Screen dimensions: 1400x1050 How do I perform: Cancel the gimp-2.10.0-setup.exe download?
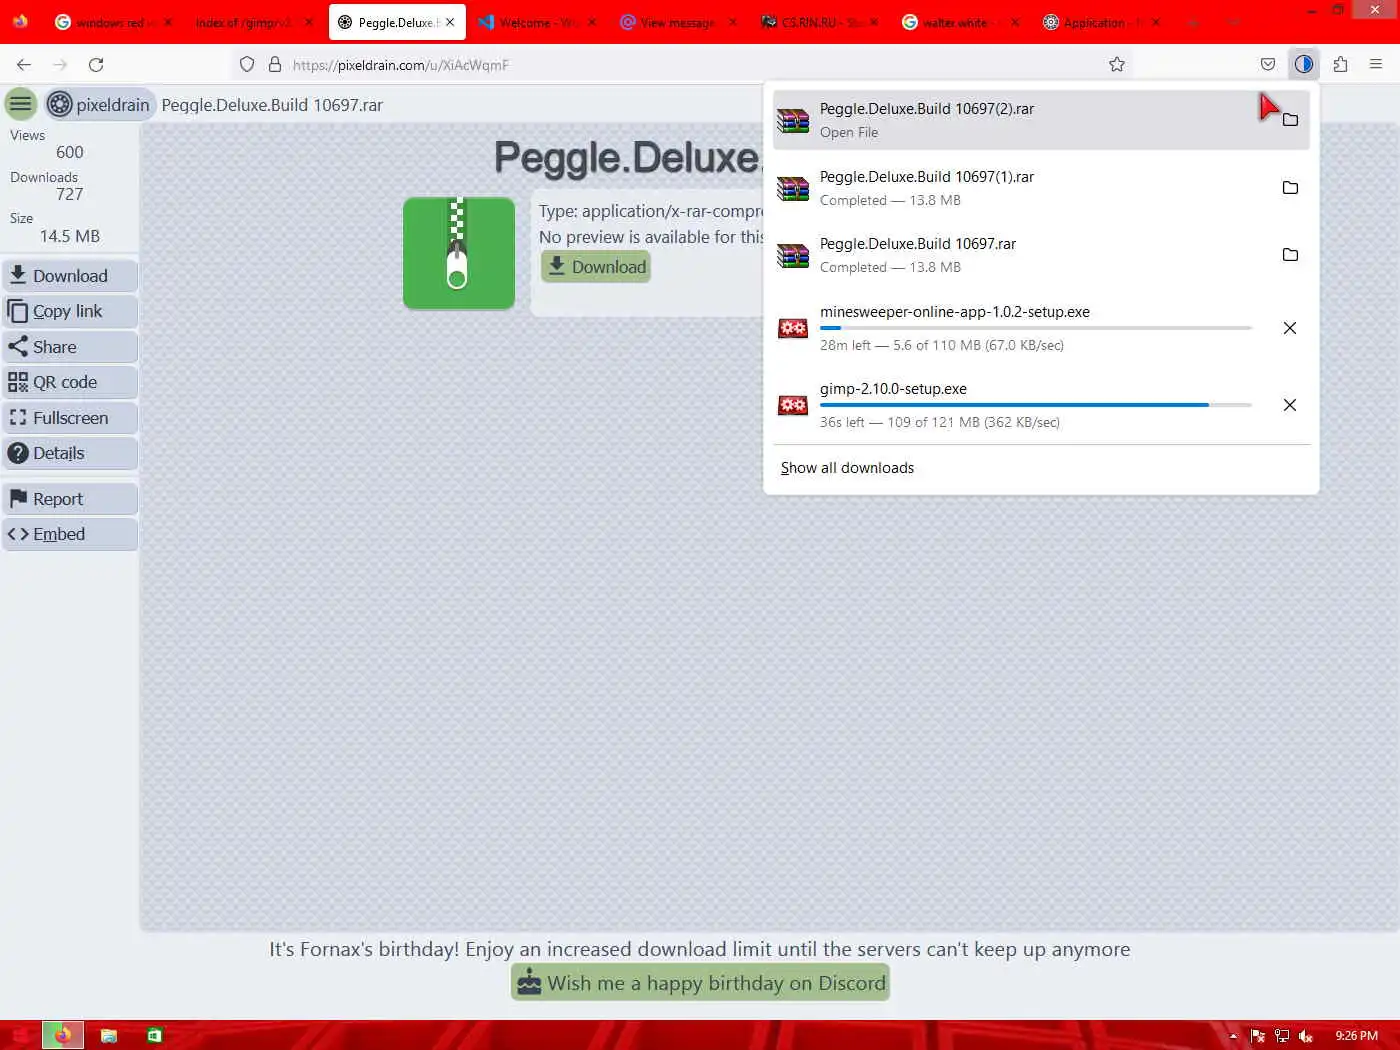coord(1290,405)
